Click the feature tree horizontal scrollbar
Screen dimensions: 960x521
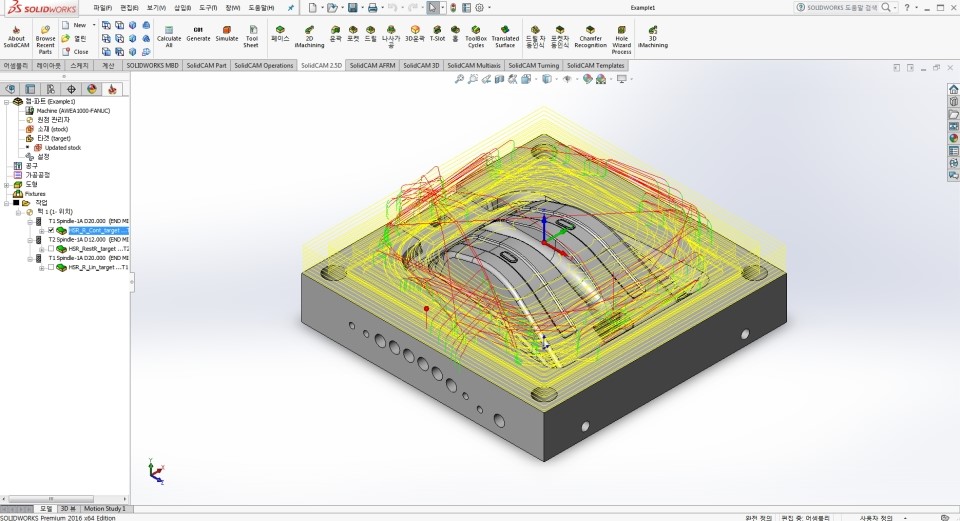coord(51,499)
